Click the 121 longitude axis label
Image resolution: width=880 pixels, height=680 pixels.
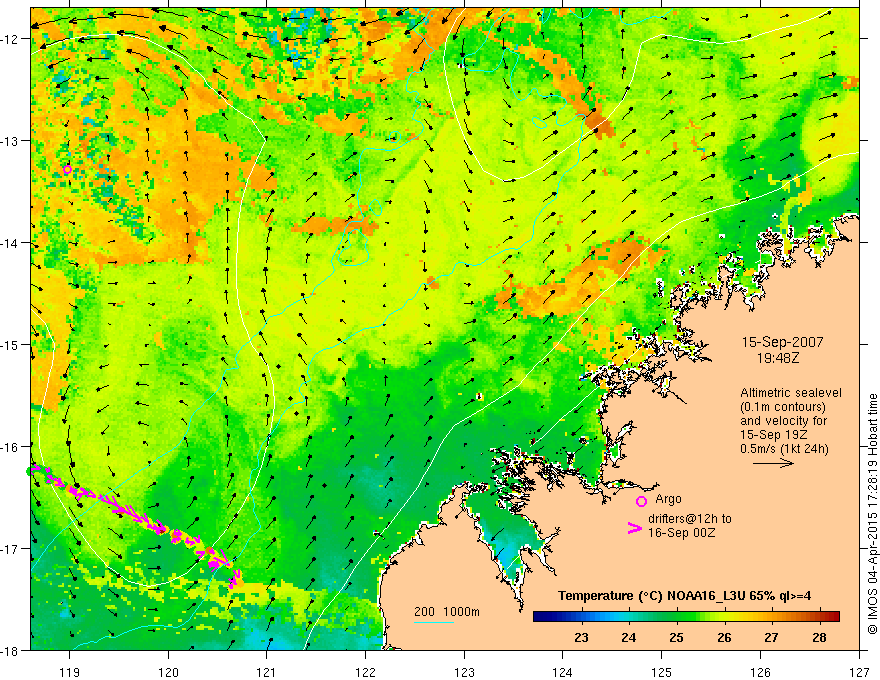click(267, 672)
